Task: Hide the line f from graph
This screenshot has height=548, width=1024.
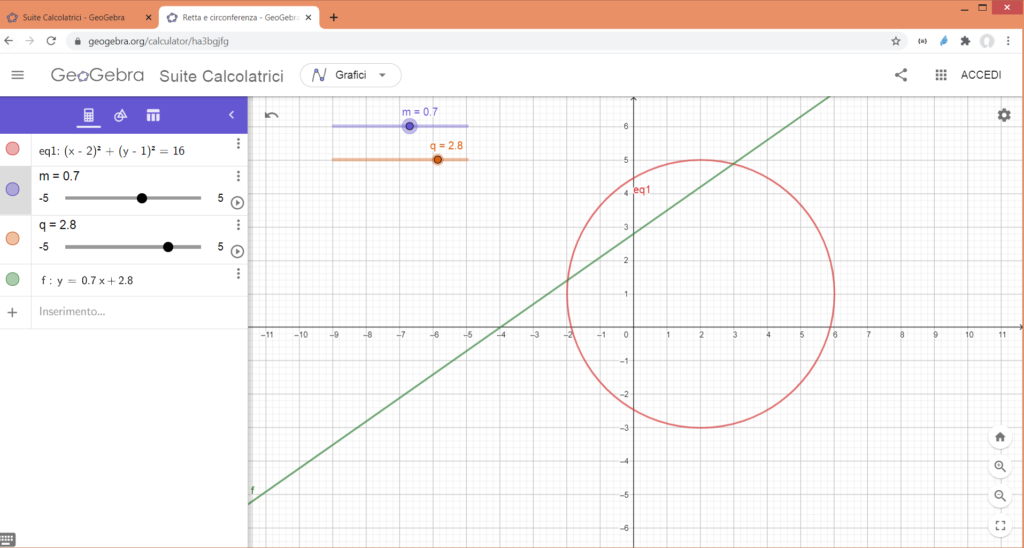Action: pyautogui.click(x=12, y=280)
